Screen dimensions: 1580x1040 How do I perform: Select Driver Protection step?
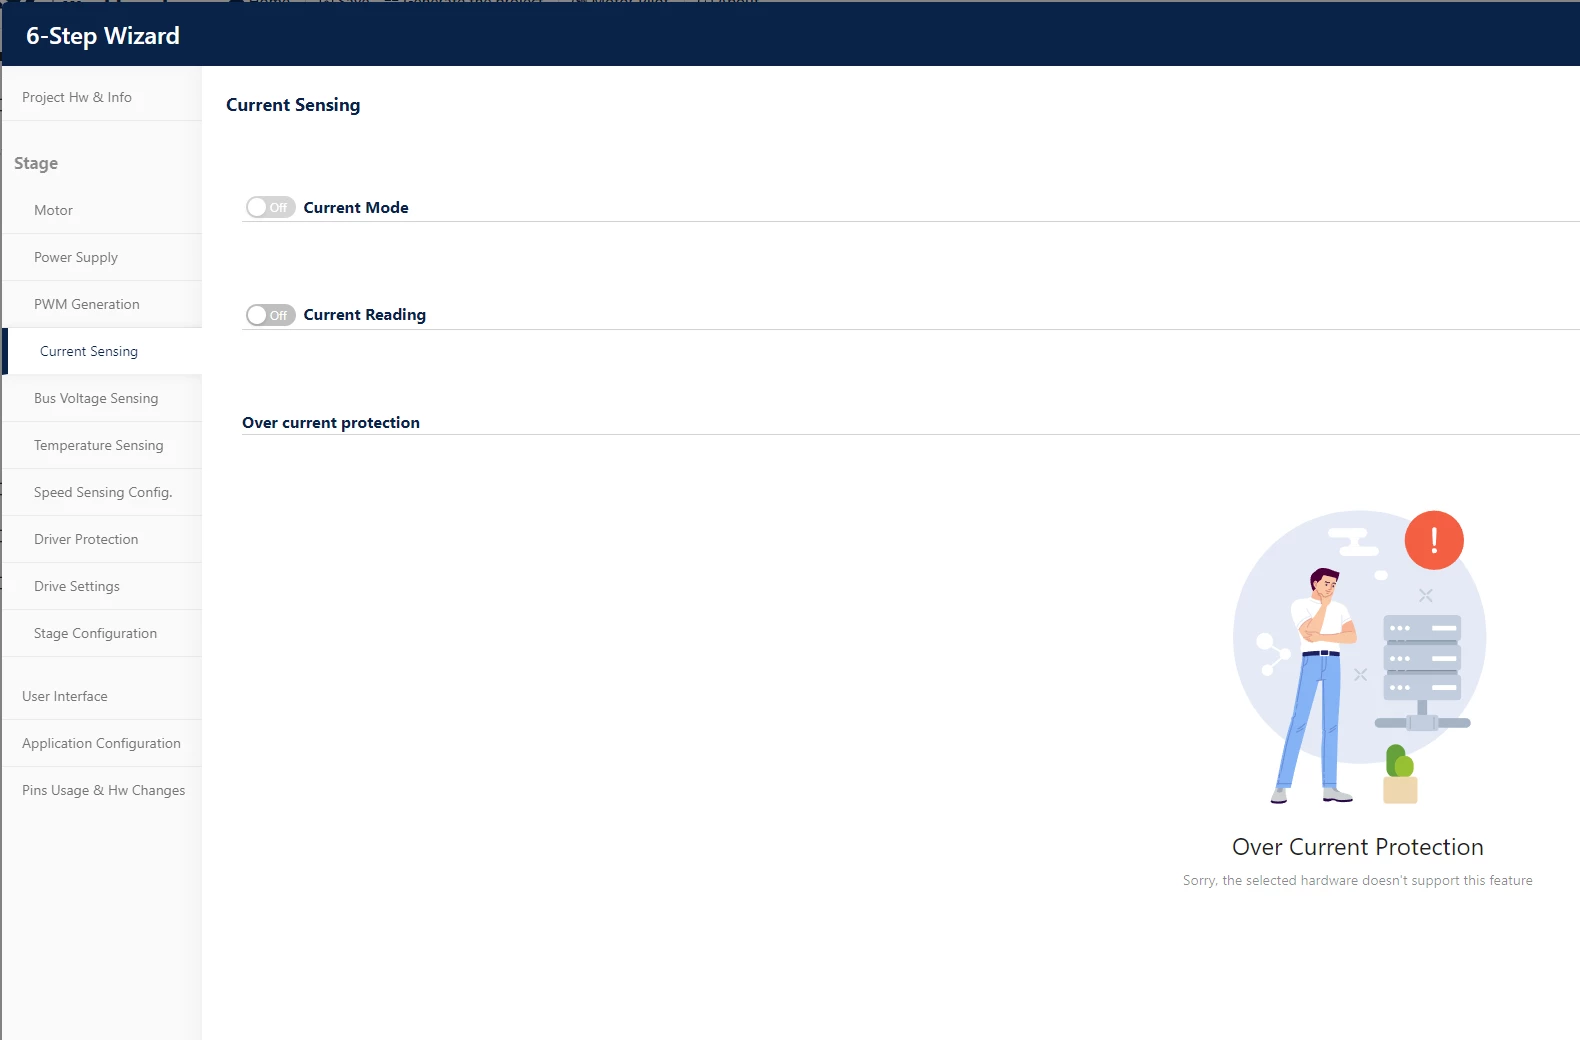click(102, 539)
